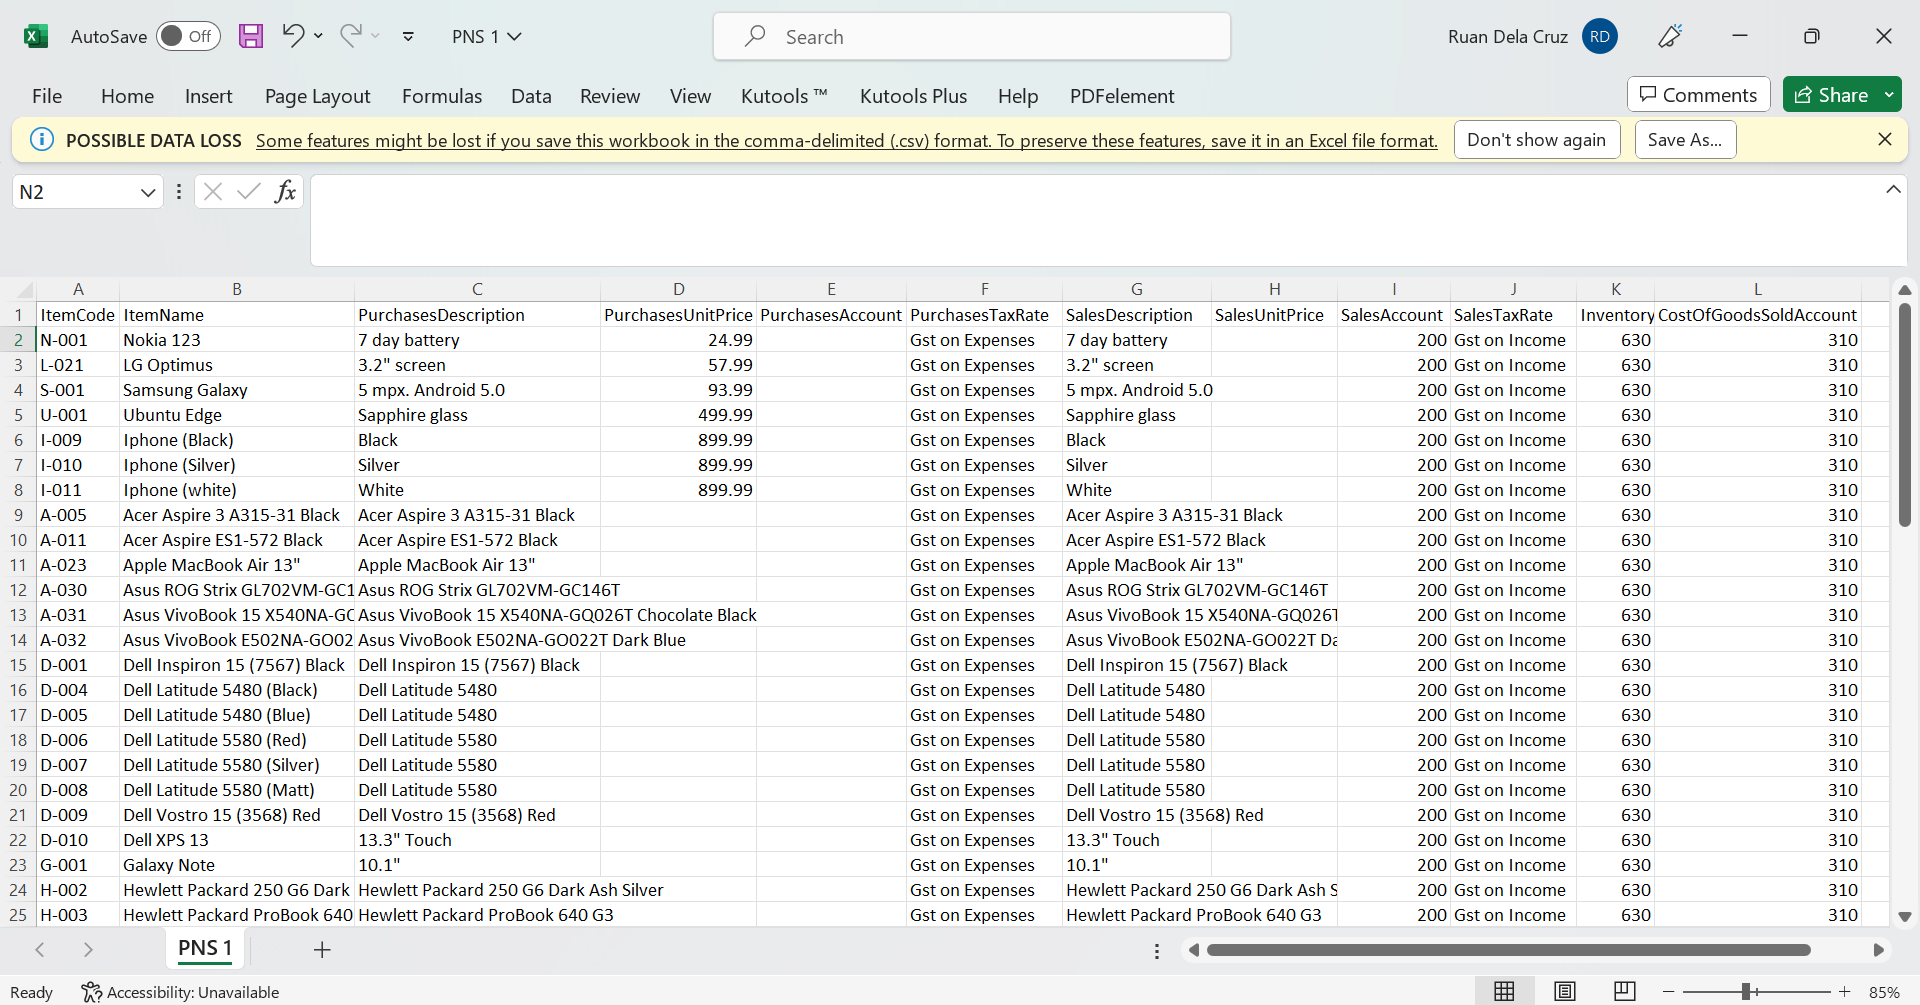Expand the PNS 1 file name dropdown
The image size is (1920, 1005).
pyautogui.click(x=515, y=37)
